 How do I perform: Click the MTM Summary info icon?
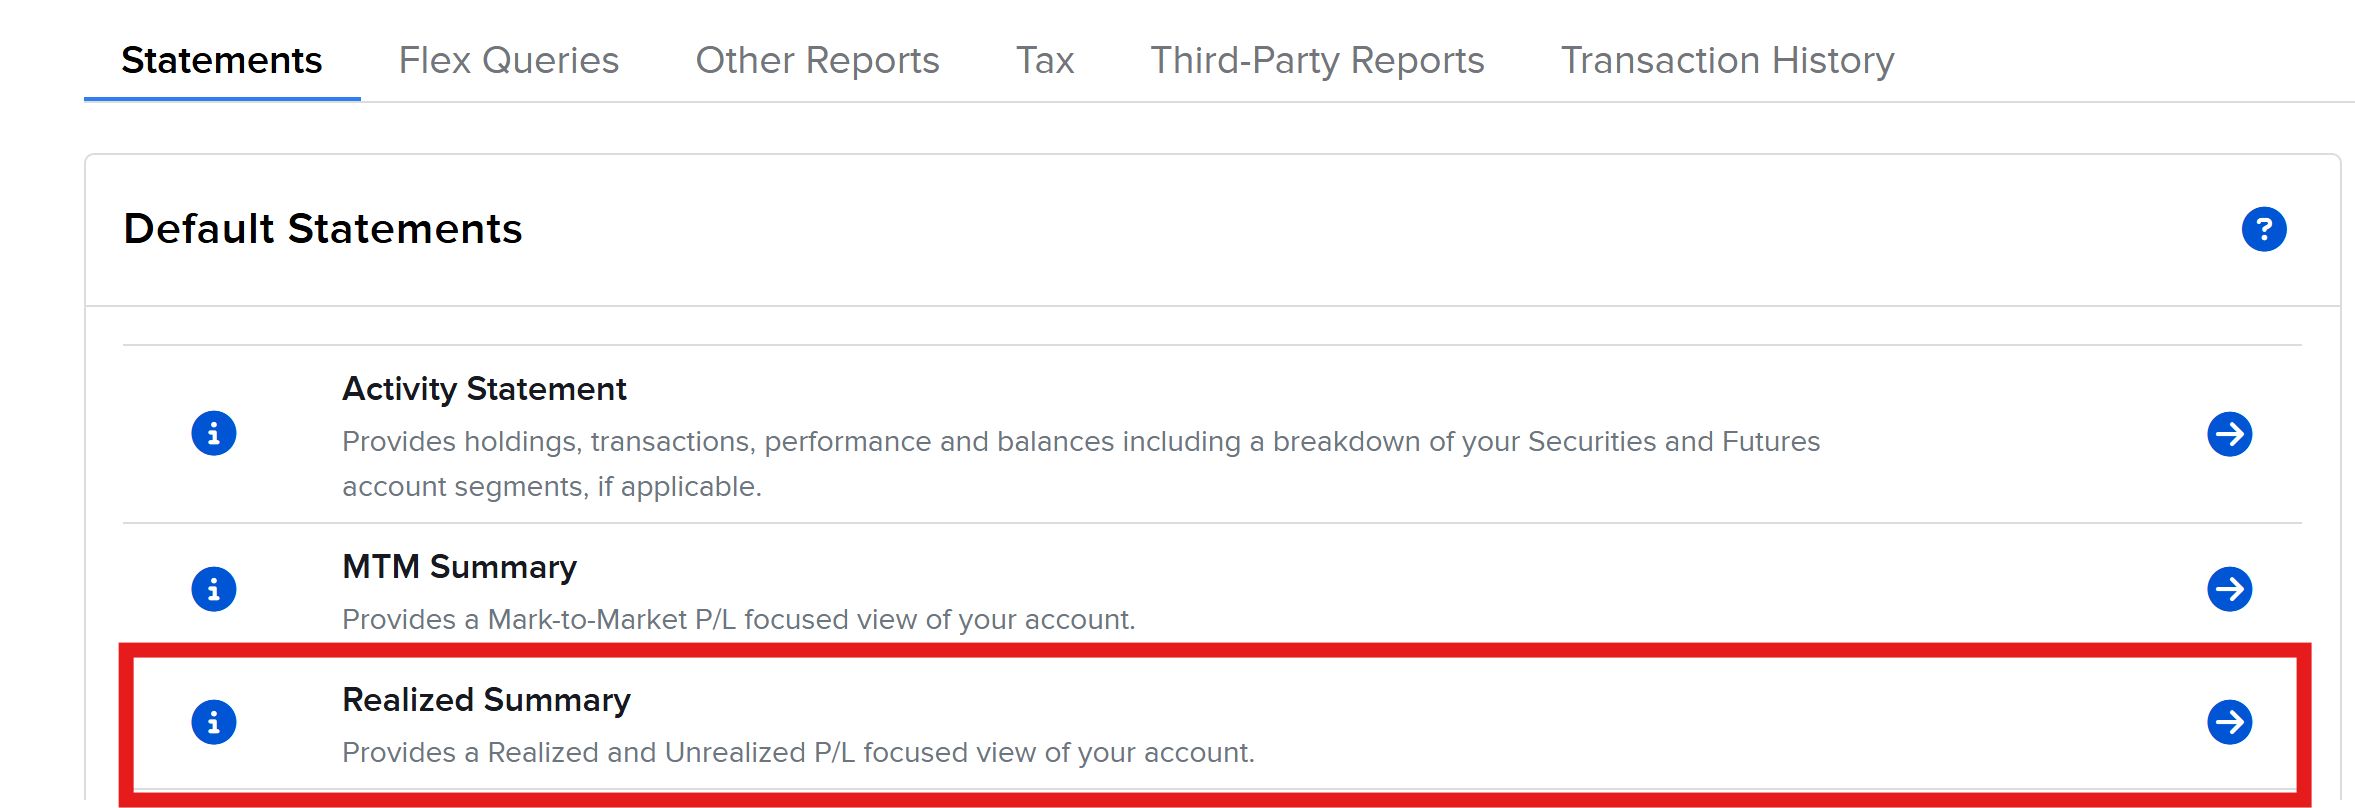click(x=214, y=589)
